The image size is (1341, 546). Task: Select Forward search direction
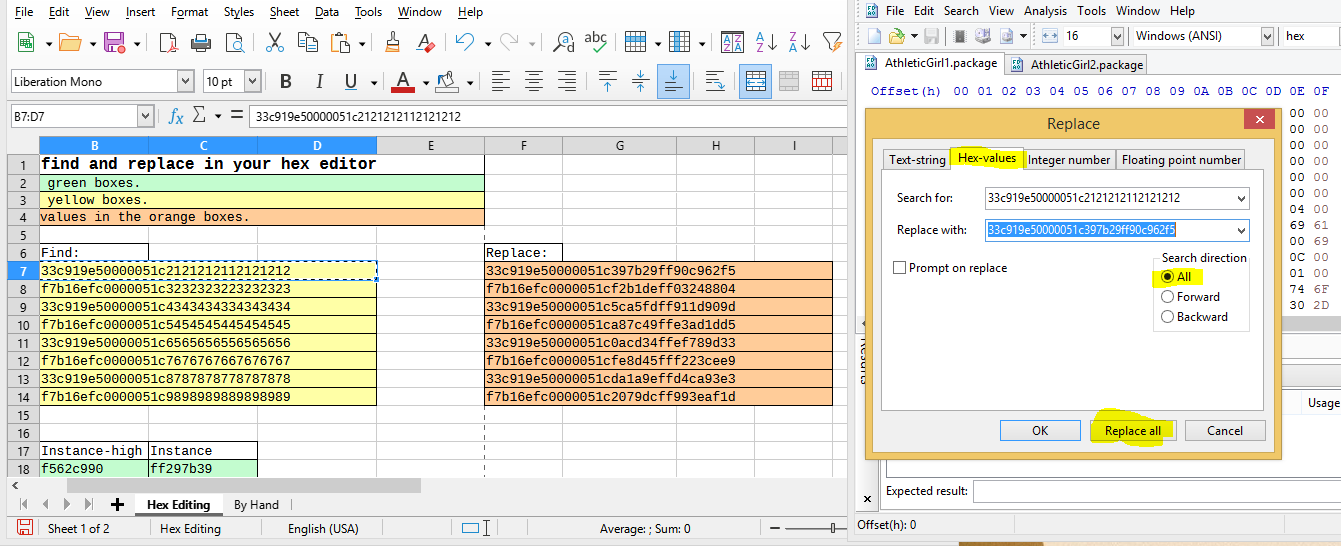(x=1167, y=297)
